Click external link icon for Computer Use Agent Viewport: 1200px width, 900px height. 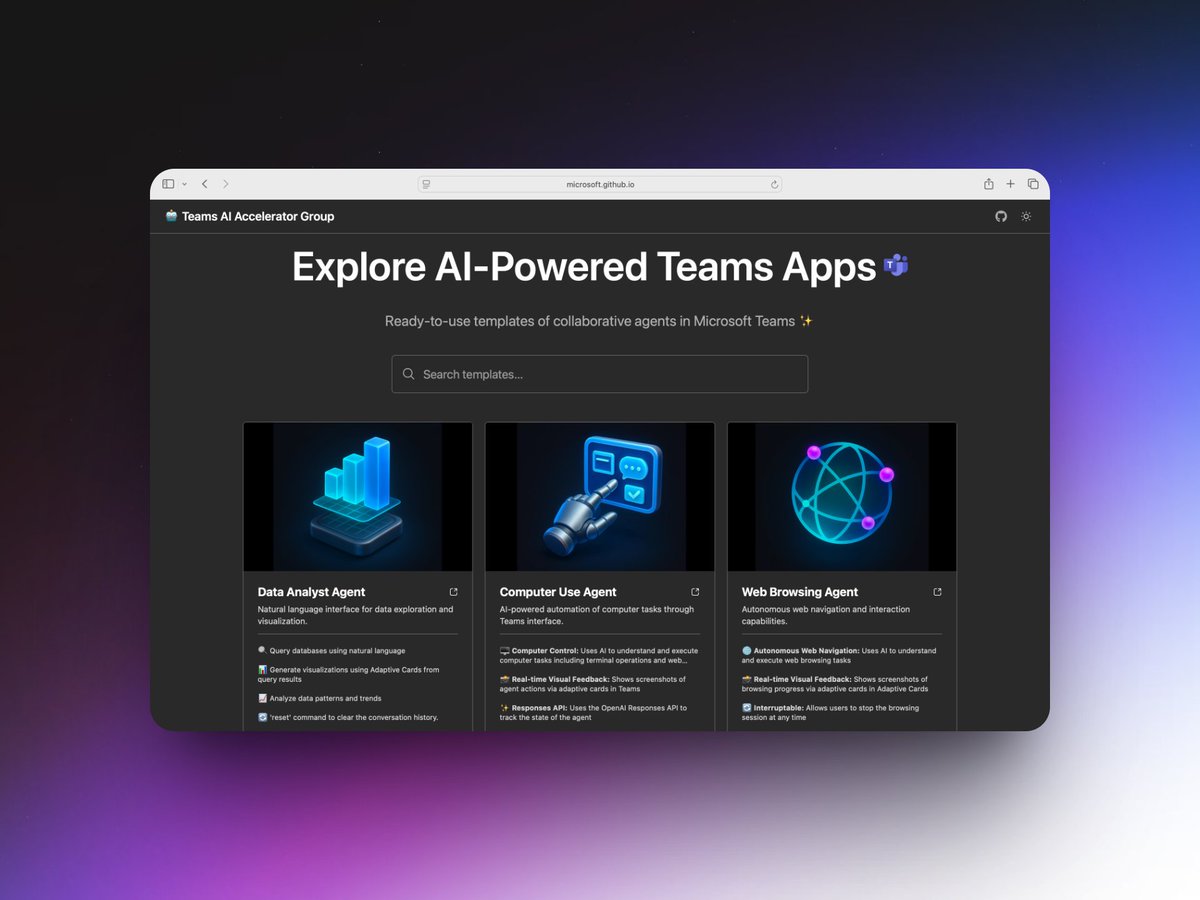(x=695, y=592)
